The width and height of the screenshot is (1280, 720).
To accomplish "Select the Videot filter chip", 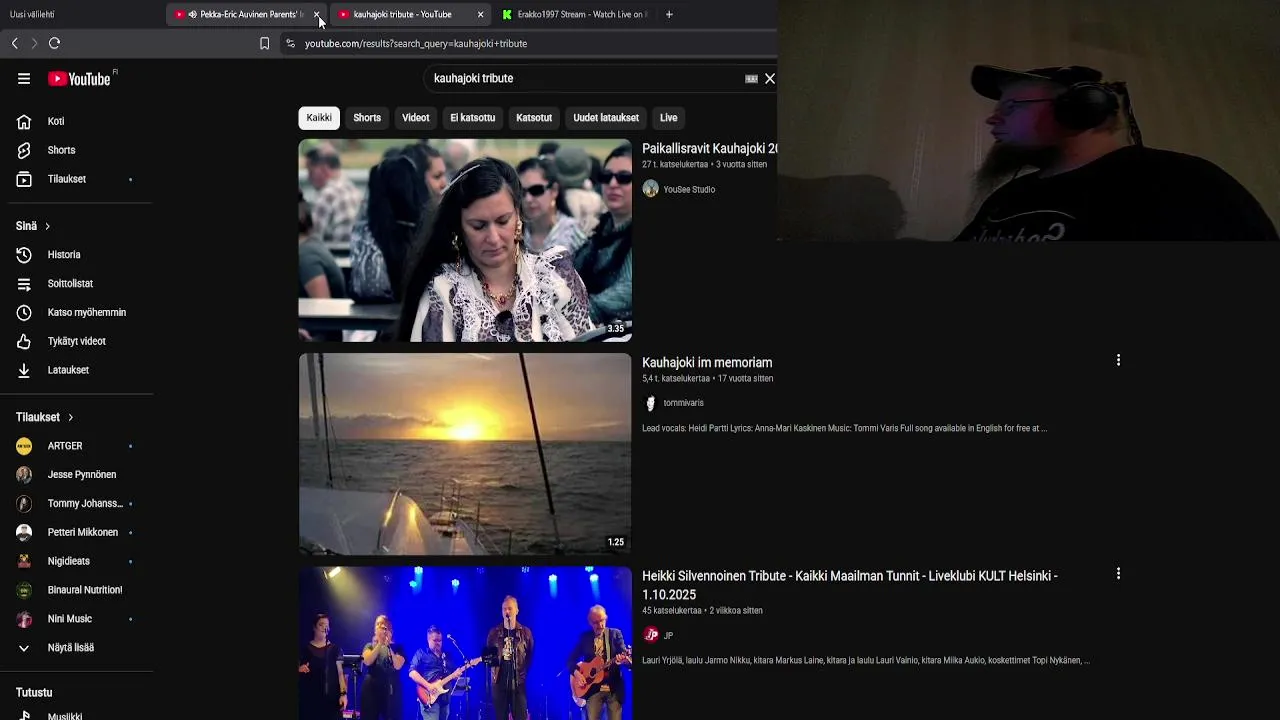I will [416, 118].
